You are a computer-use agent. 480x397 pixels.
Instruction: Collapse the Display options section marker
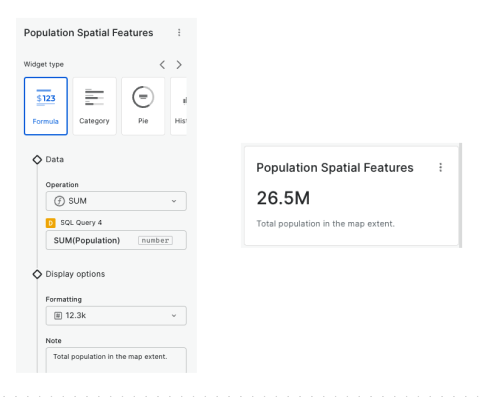(37, 274)
